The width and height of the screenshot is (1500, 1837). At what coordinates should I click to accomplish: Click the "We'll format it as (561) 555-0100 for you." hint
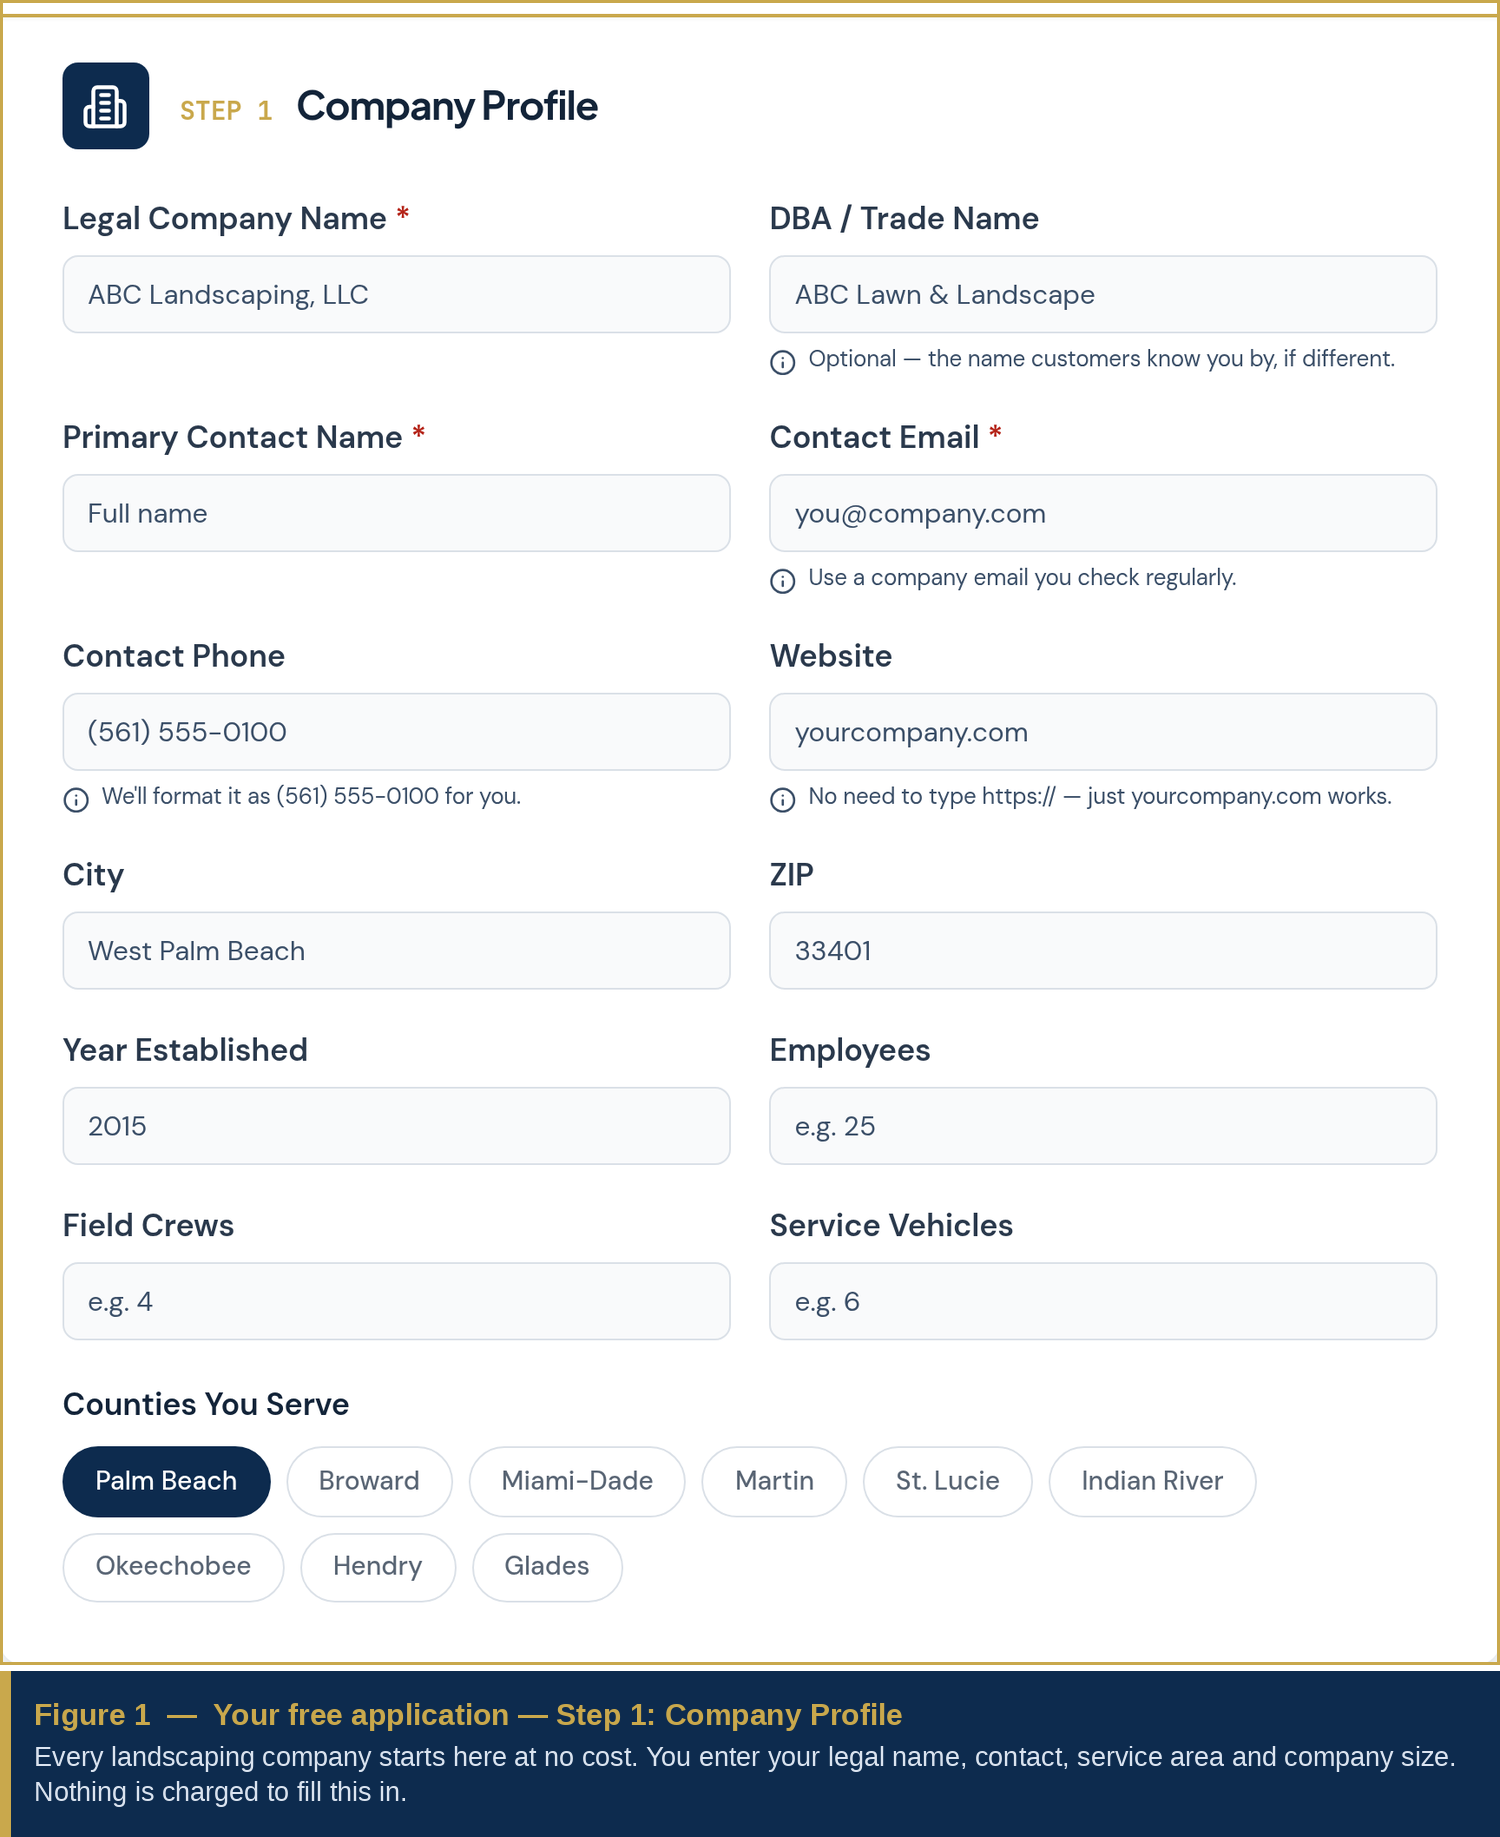311,796
